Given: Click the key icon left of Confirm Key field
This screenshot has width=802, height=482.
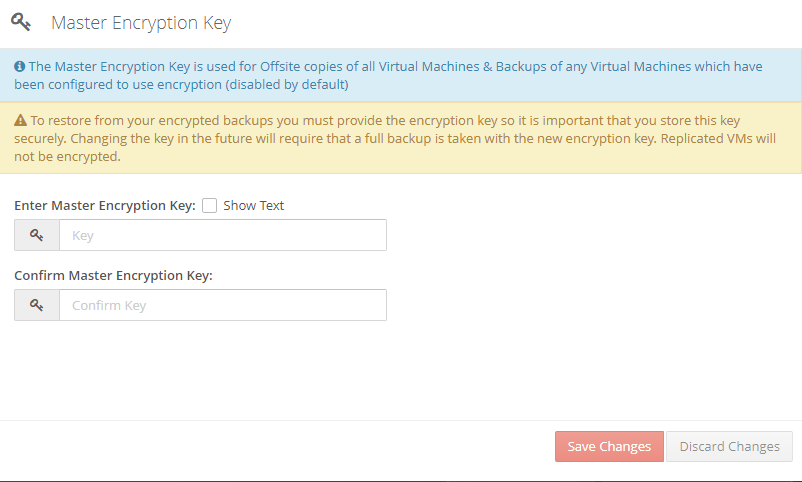Looking at the screenshot, I should pyautogui.click(x=37, y=305).
